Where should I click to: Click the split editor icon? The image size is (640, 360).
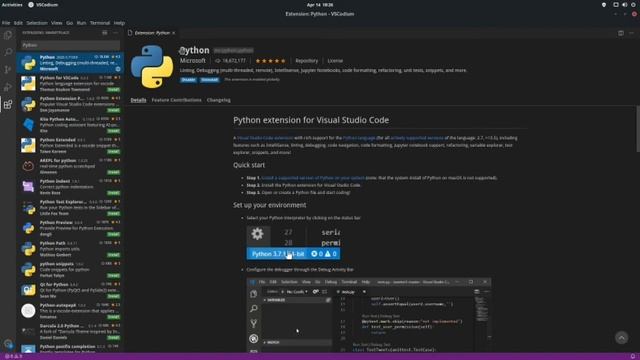[x=621, y=33]
